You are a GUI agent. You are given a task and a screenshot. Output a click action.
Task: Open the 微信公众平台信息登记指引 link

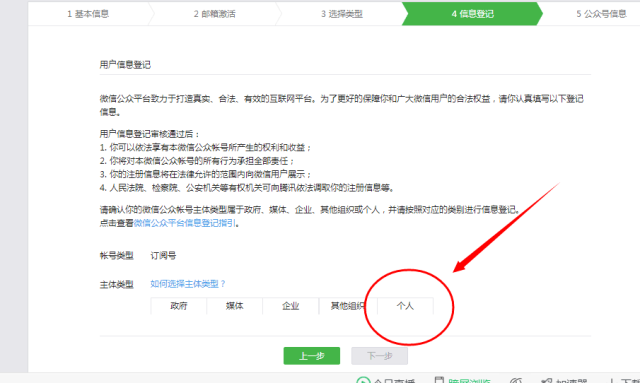coord(184,223)
